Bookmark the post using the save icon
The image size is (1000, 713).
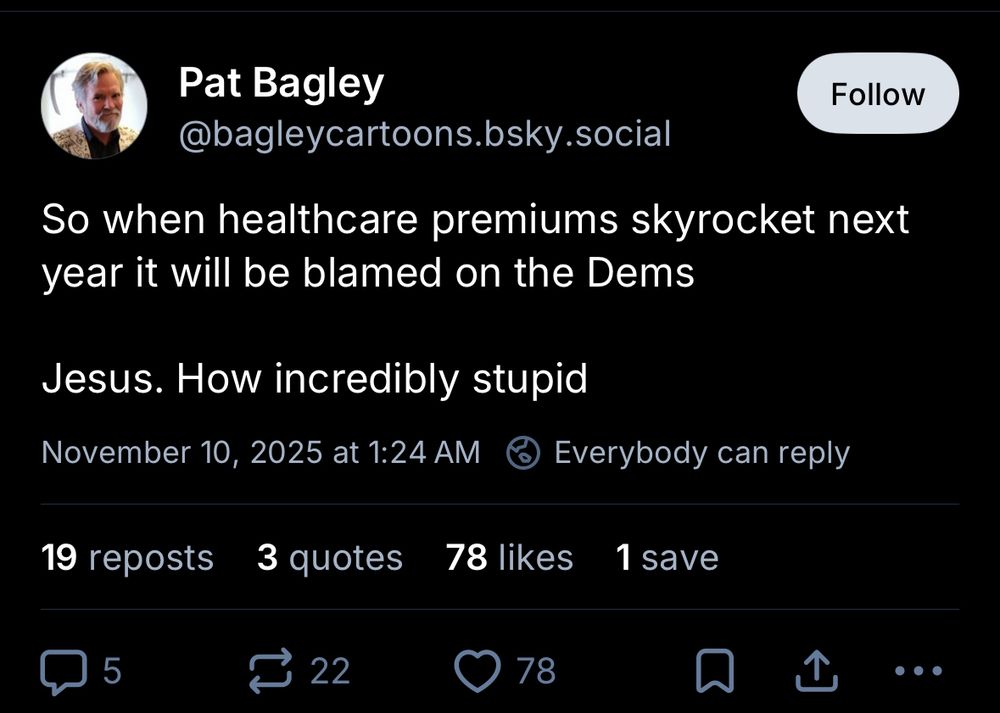[x=714, y=672]
